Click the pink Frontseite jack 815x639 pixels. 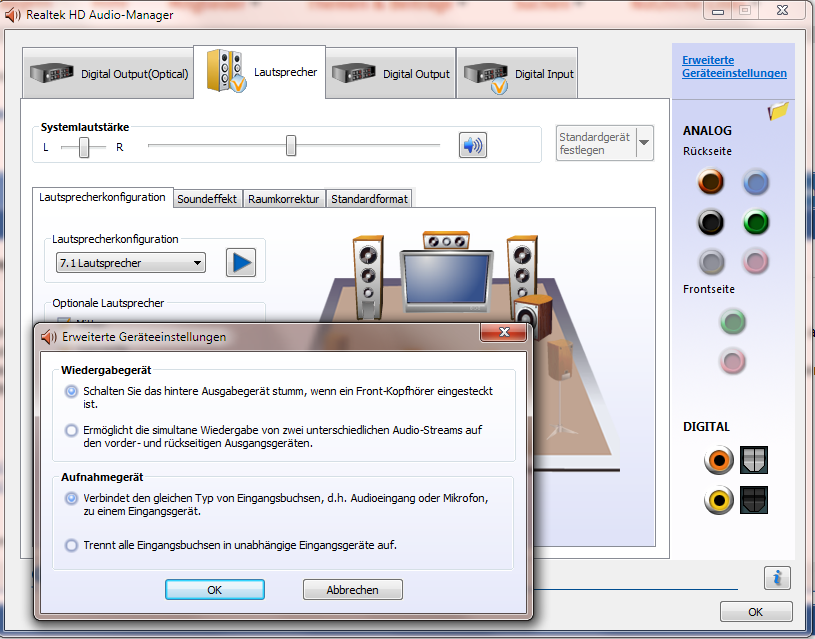tap(732, 361)
